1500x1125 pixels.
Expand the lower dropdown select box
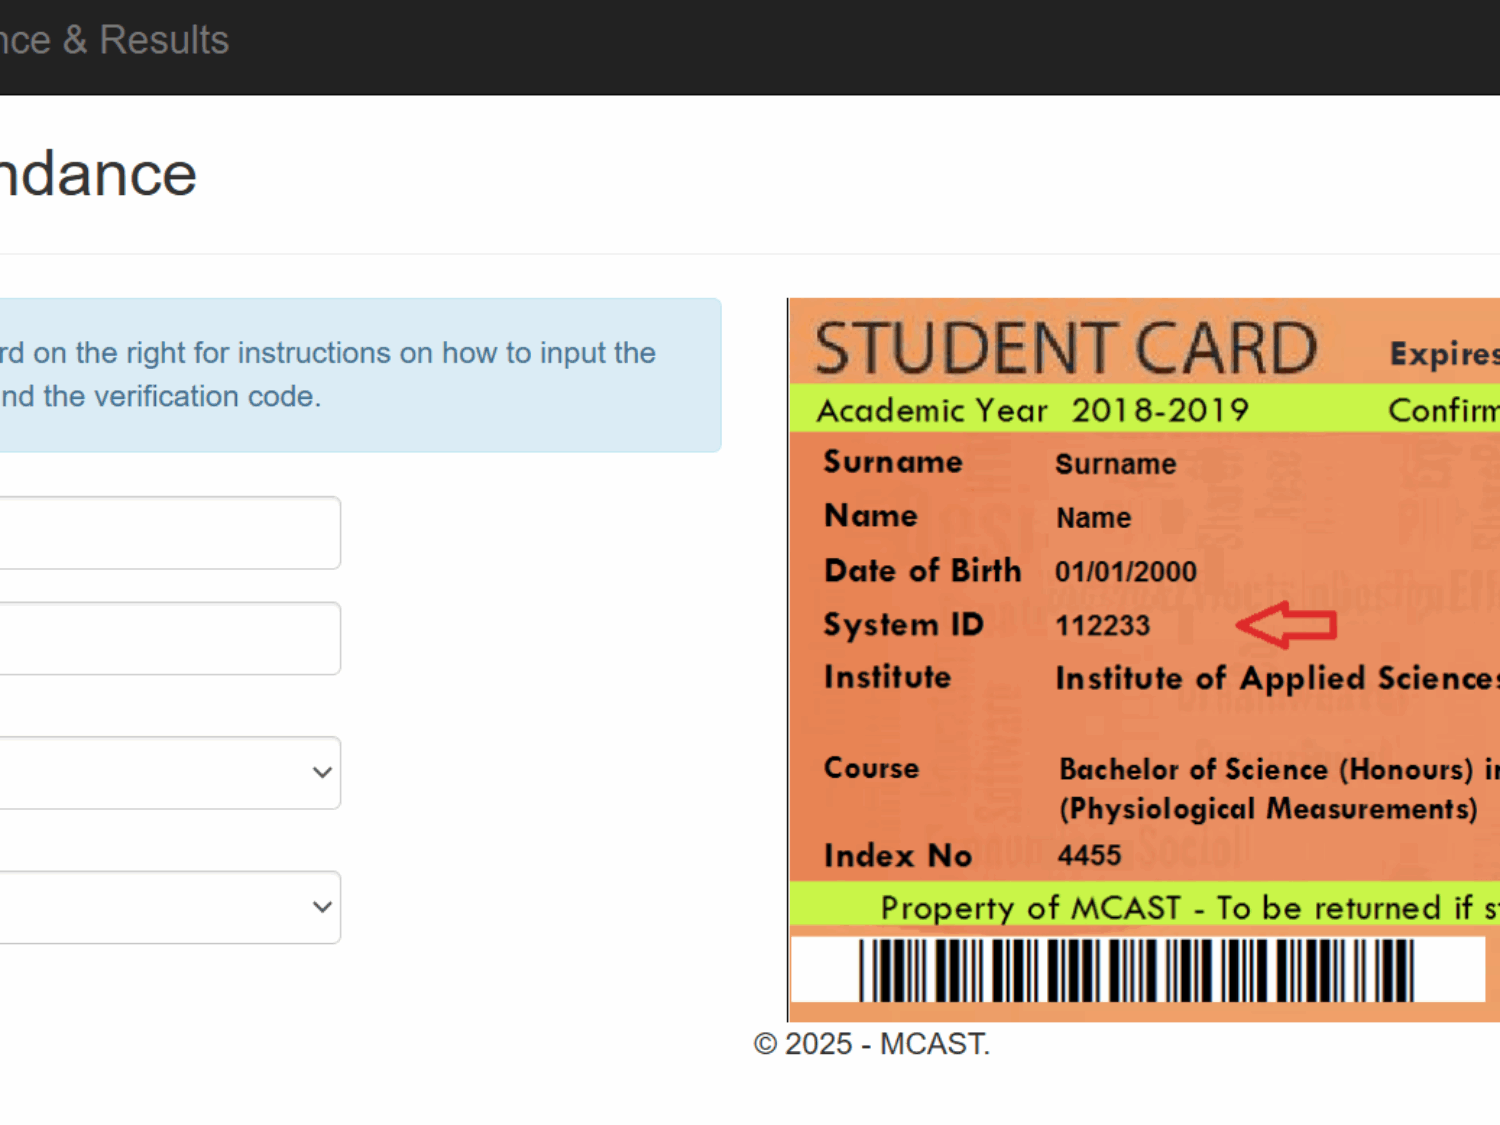[170, 907]
